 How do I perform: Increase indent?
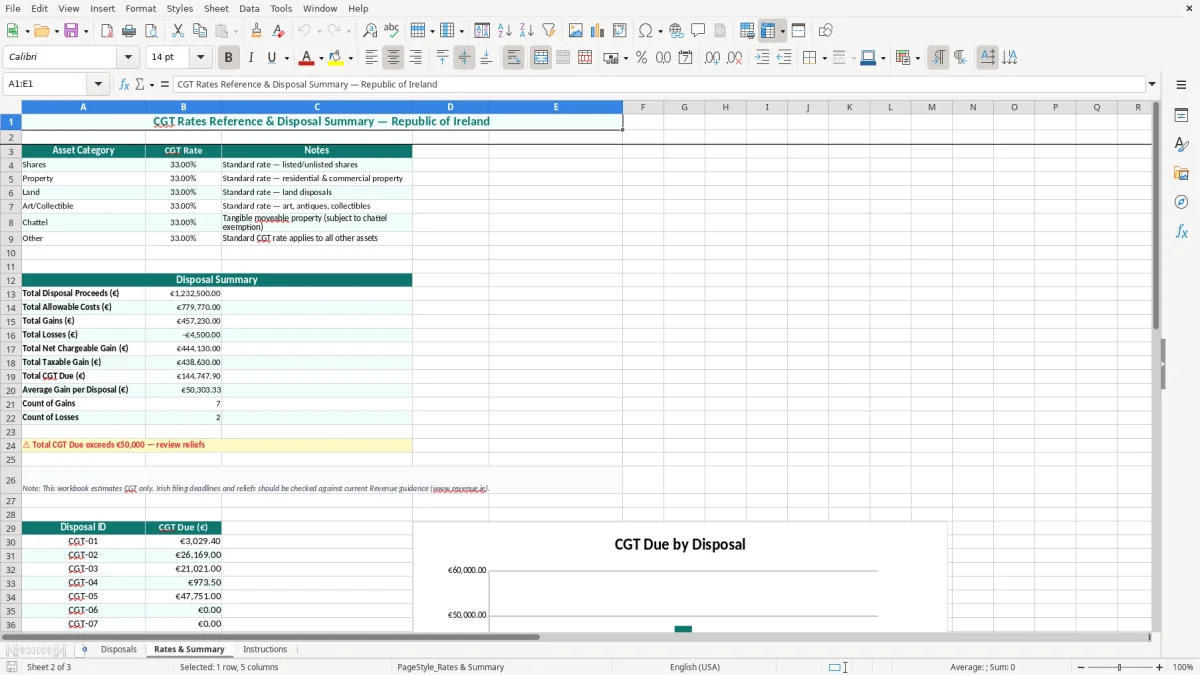pos(762,58)
